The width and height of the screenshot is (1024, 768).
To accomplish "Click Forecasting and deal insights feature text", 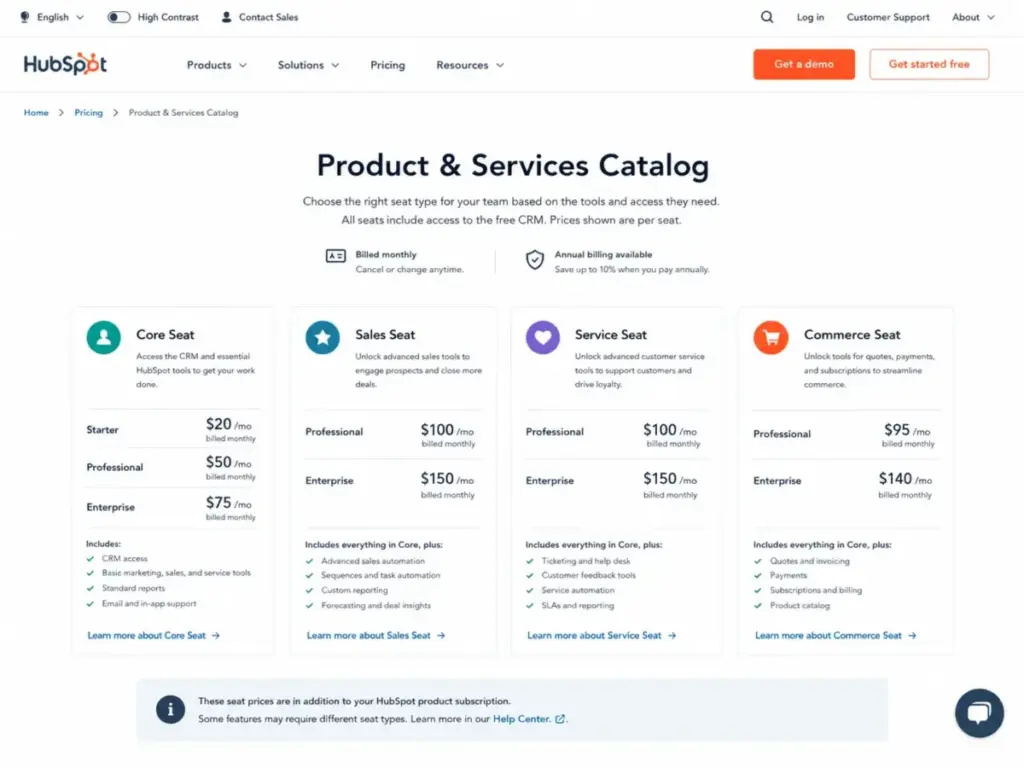I will pos(376,605).
